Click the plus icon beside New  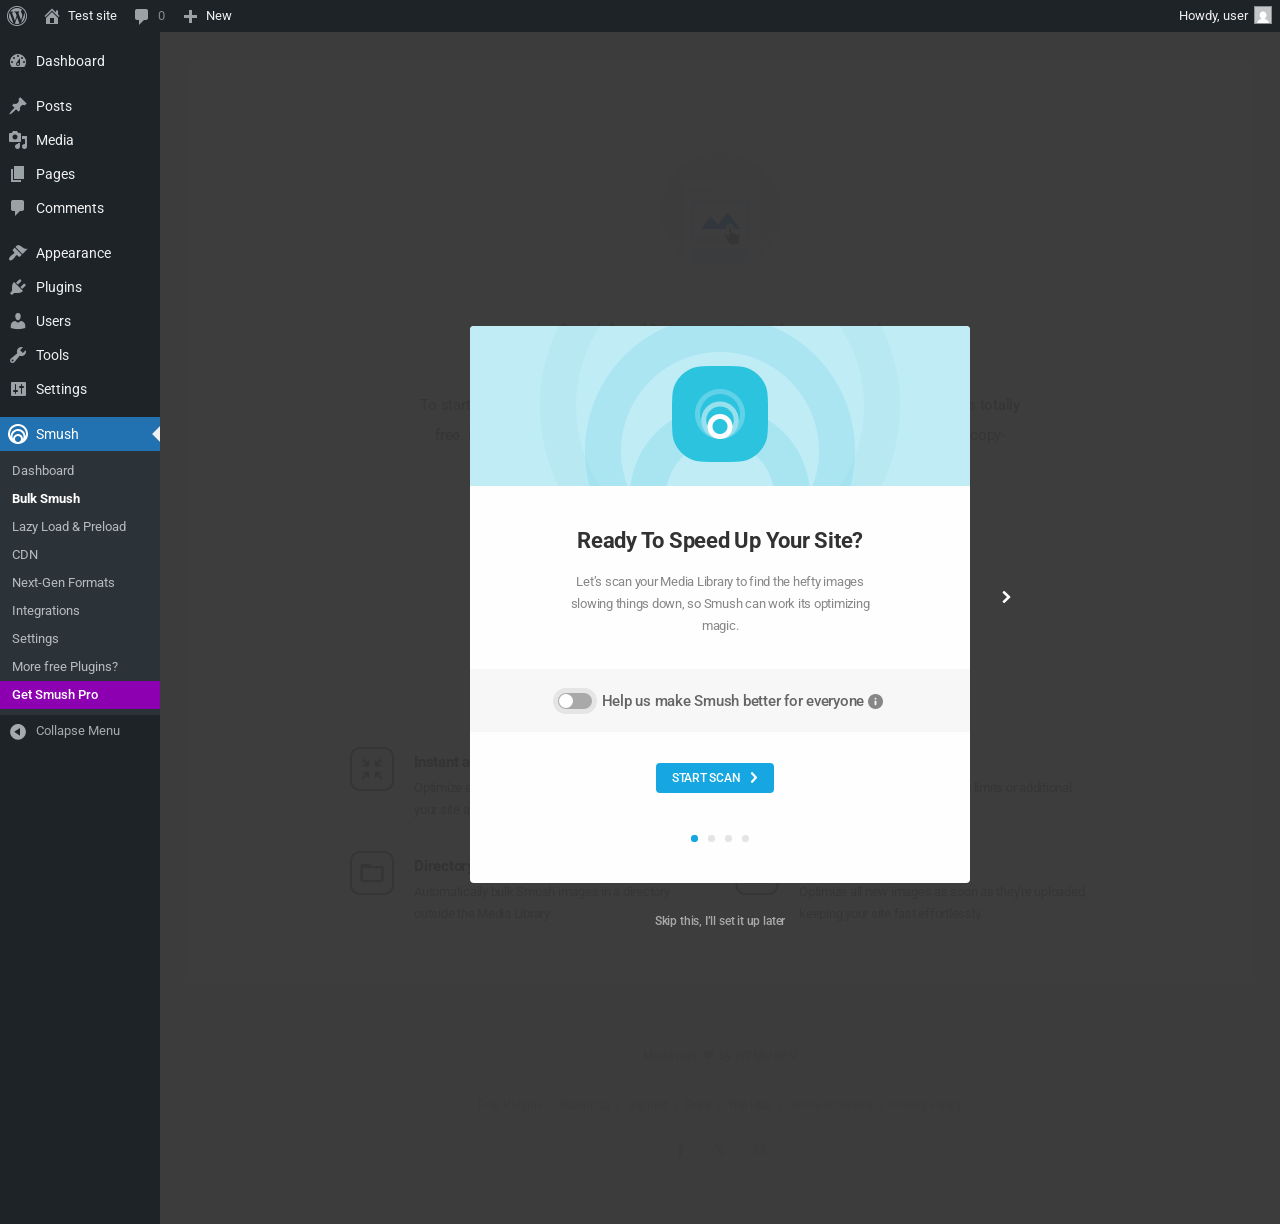(190, 16)
